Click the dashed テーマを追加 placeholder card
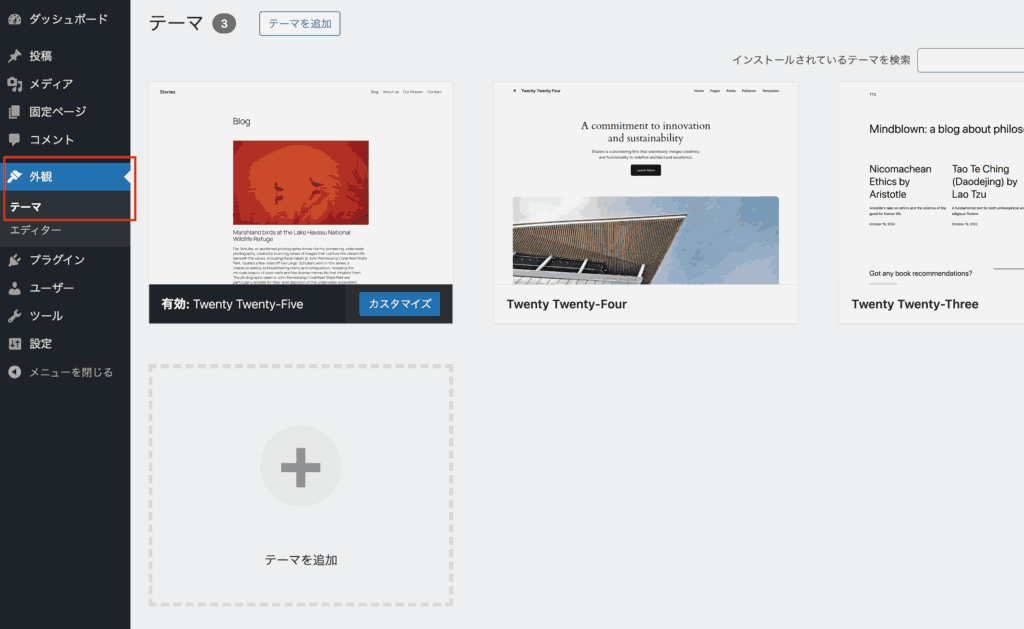This screenshot has height=629, width=1024. pos(300,485)
